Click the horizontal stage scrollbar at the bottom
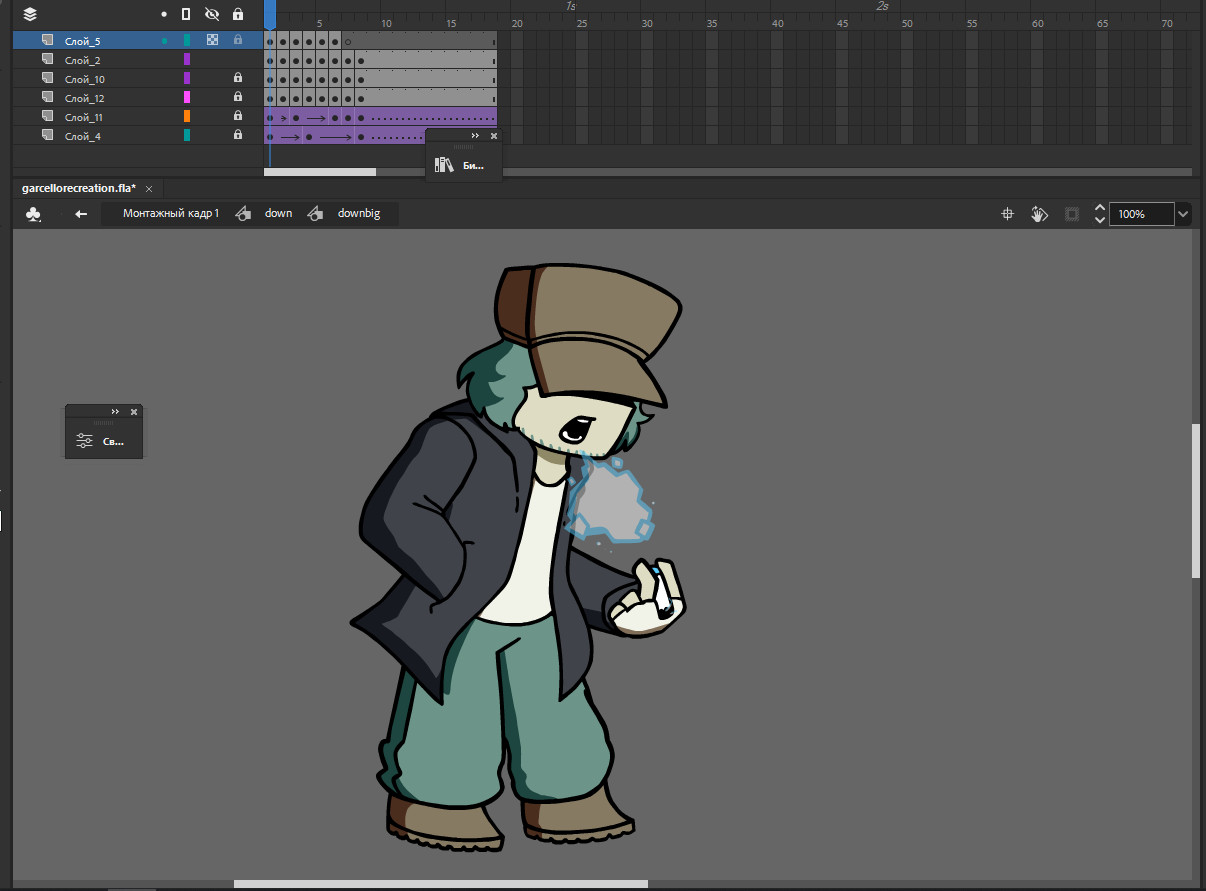1206x891 pixels. pos(440,882)
